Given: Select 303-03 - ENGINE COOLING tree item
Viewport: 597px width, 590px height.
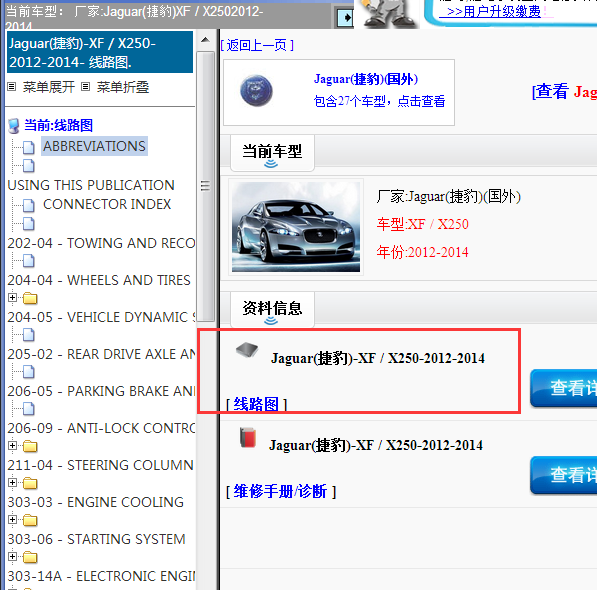Looking at the screenshot, I should pos(95,502).
